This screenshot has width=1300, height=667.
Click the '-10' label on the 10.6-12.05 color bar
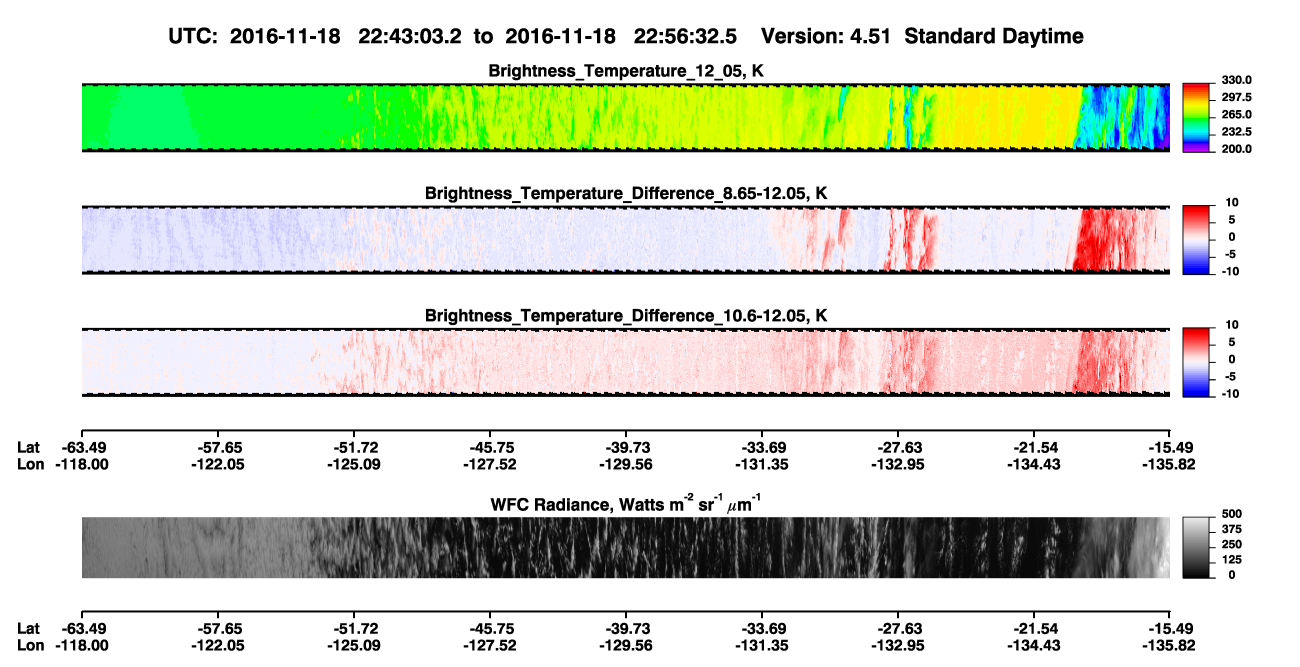click(x=1229, y=394)
